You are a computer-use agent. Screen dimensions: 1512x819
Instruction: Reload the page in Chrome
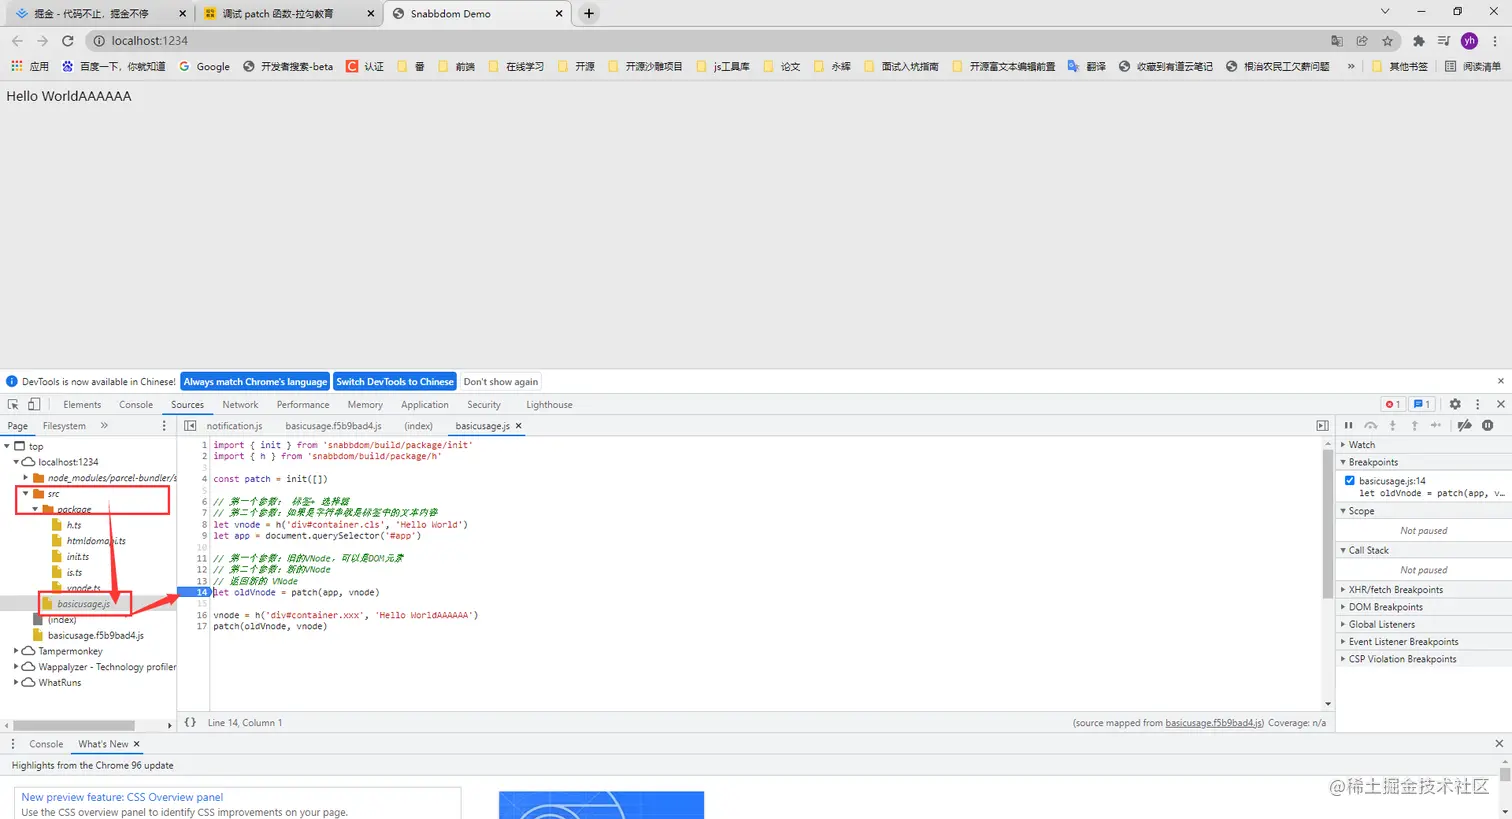tap(68, 41)
